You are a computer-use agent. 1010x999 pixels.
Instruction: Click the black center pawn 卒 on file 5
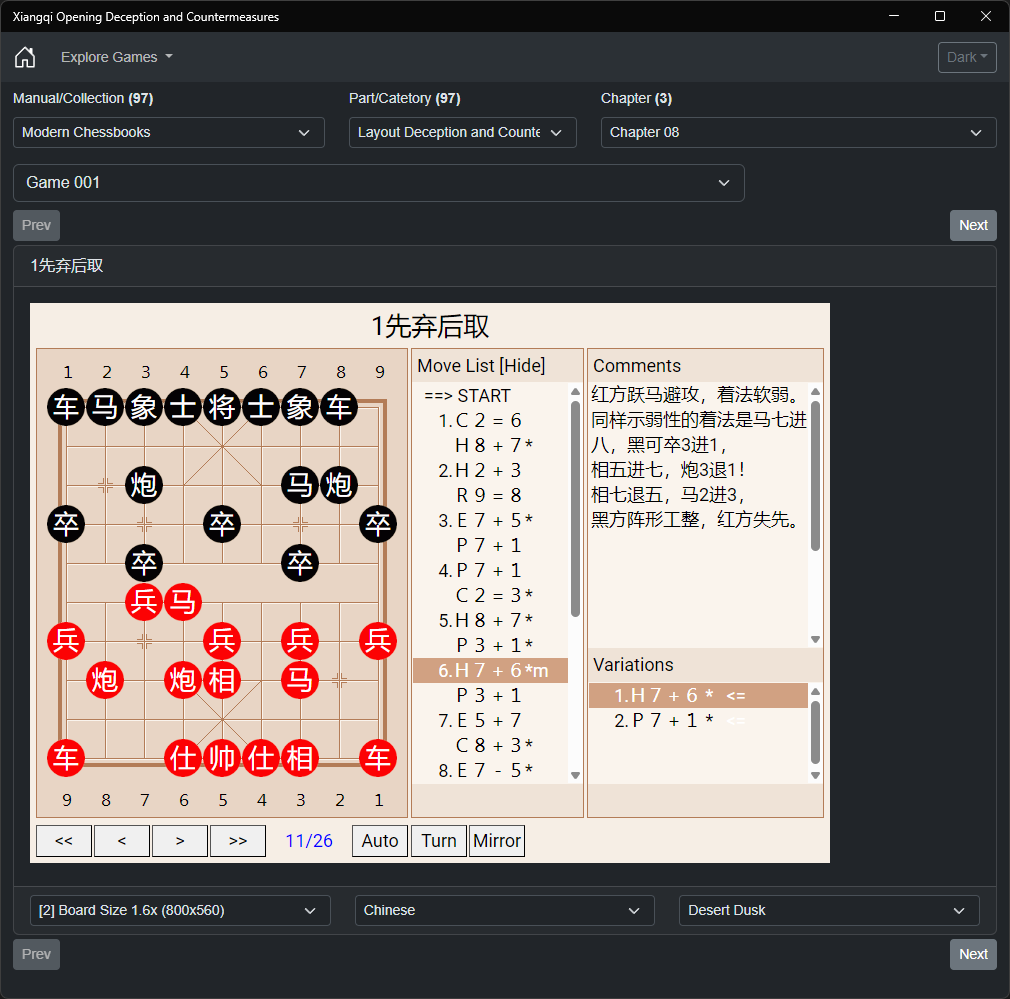click(x=222, y=524)
